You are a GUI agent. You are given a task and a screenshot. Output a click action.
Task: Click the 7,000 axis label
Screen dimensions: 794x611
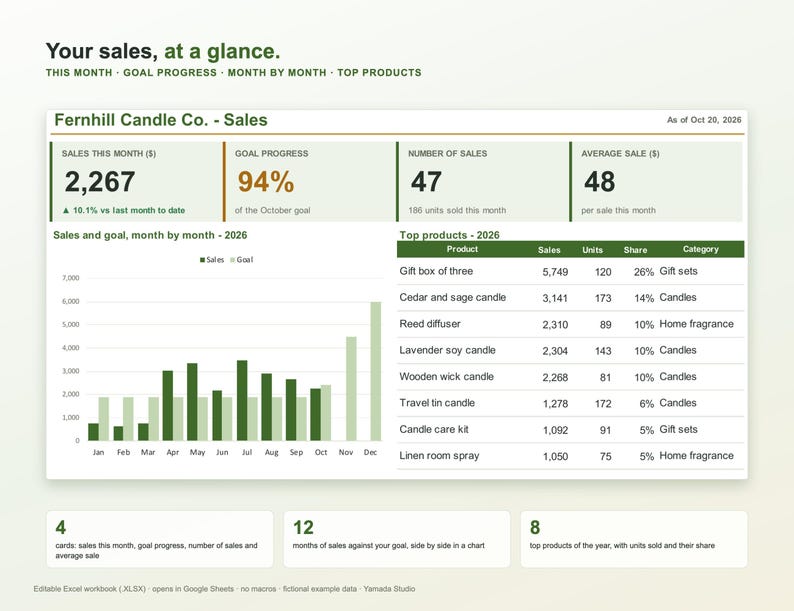71,278
